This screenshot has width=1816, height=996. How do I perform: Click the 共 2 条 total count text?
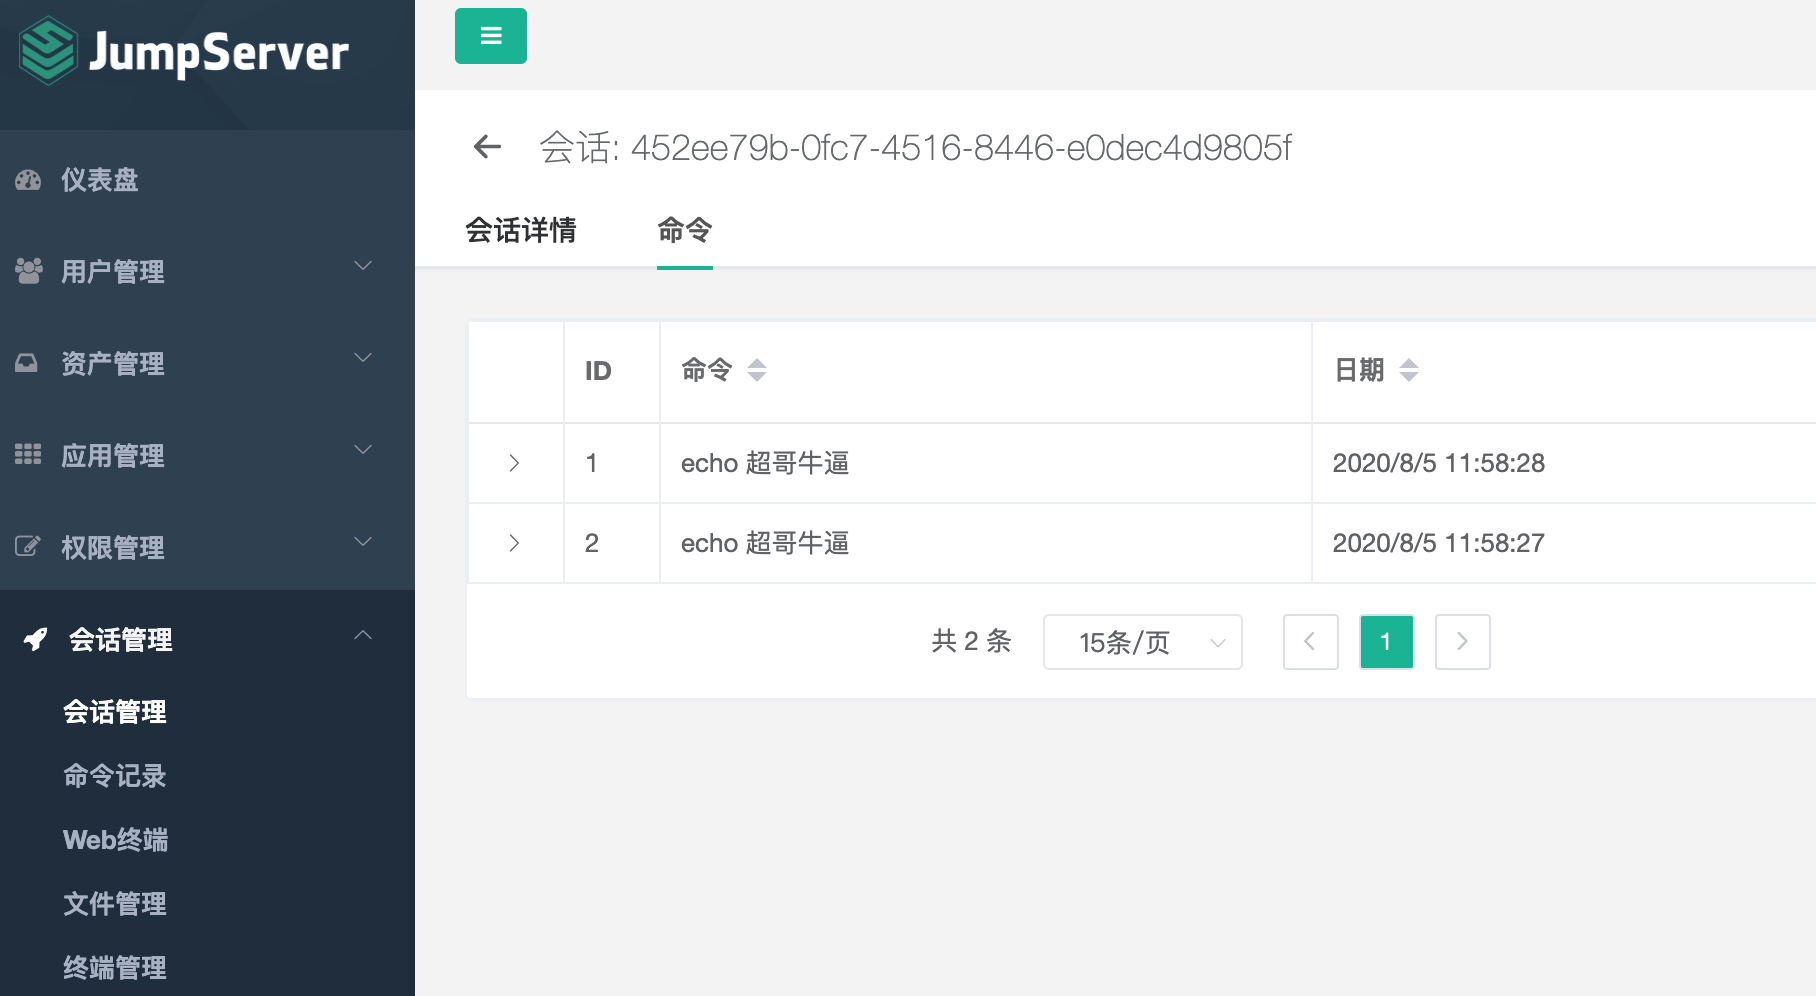[x=972, y=641]
